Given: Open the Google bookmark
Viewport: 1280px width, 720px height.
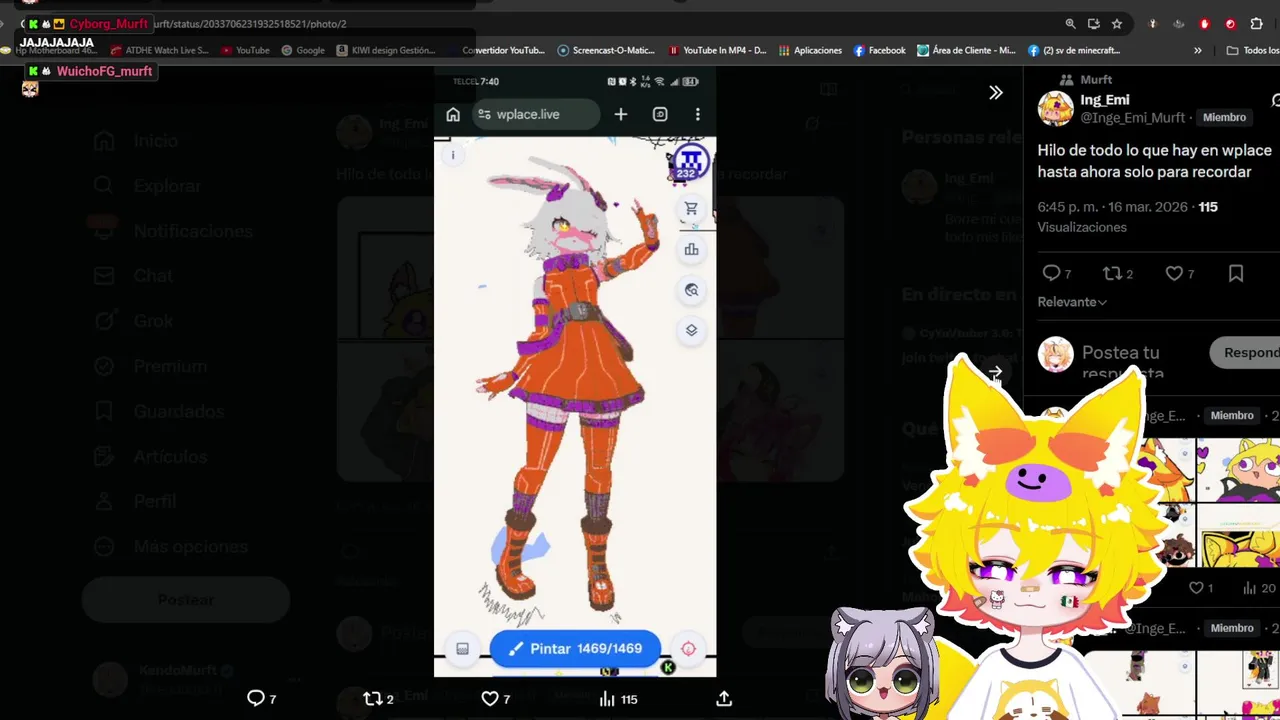Looking at the screenshot, I should coord(303,50).
